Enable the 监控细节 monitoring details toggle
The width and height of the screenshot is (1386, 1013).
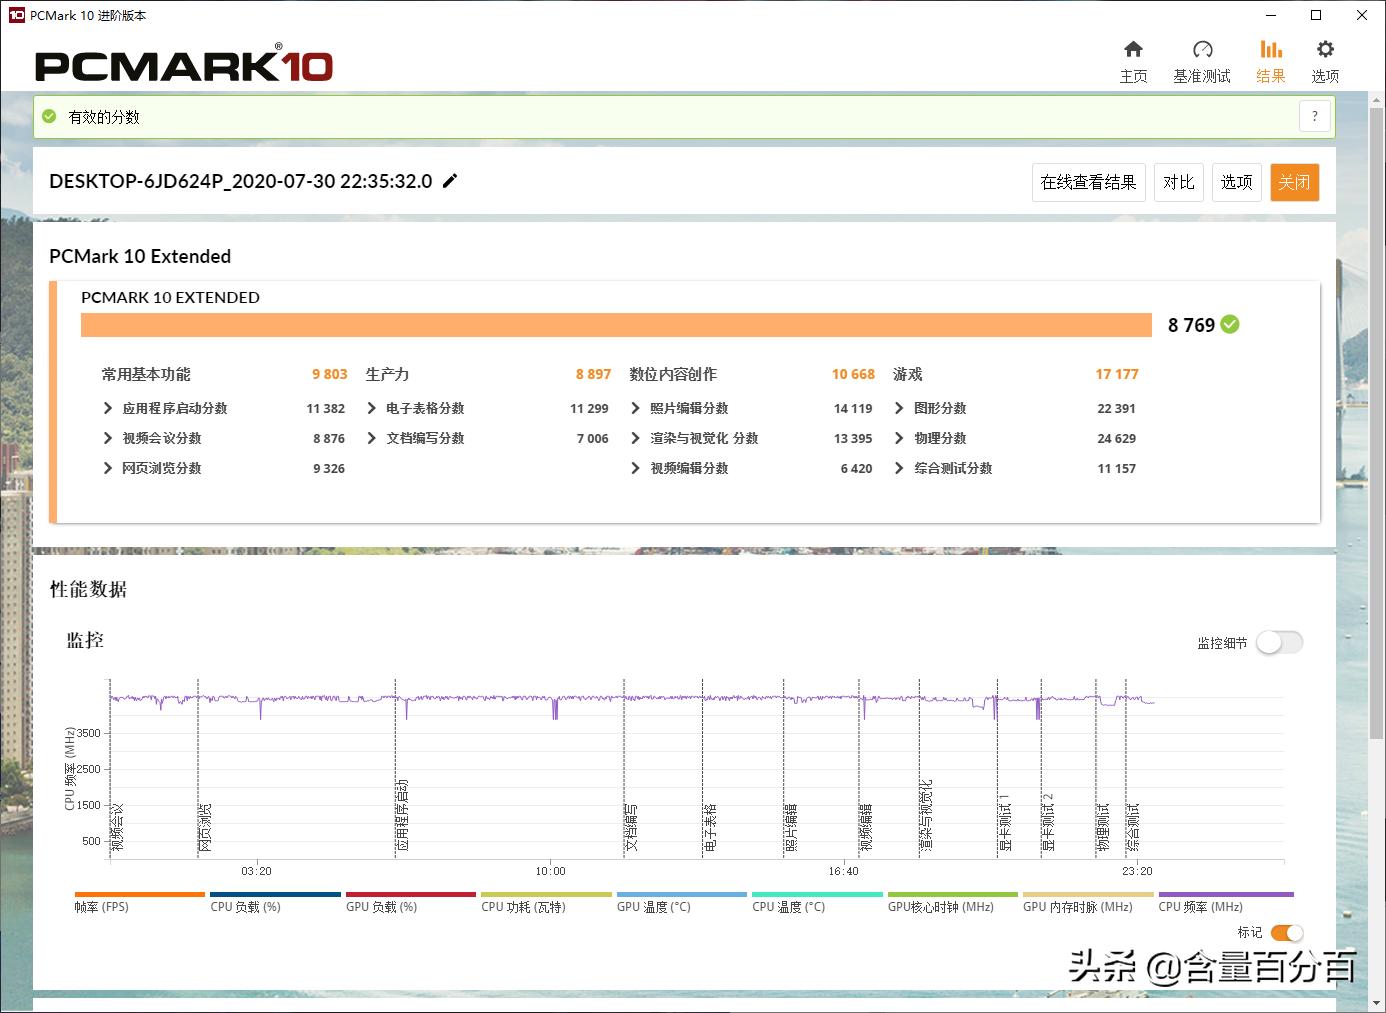(x=1280, y=643)
